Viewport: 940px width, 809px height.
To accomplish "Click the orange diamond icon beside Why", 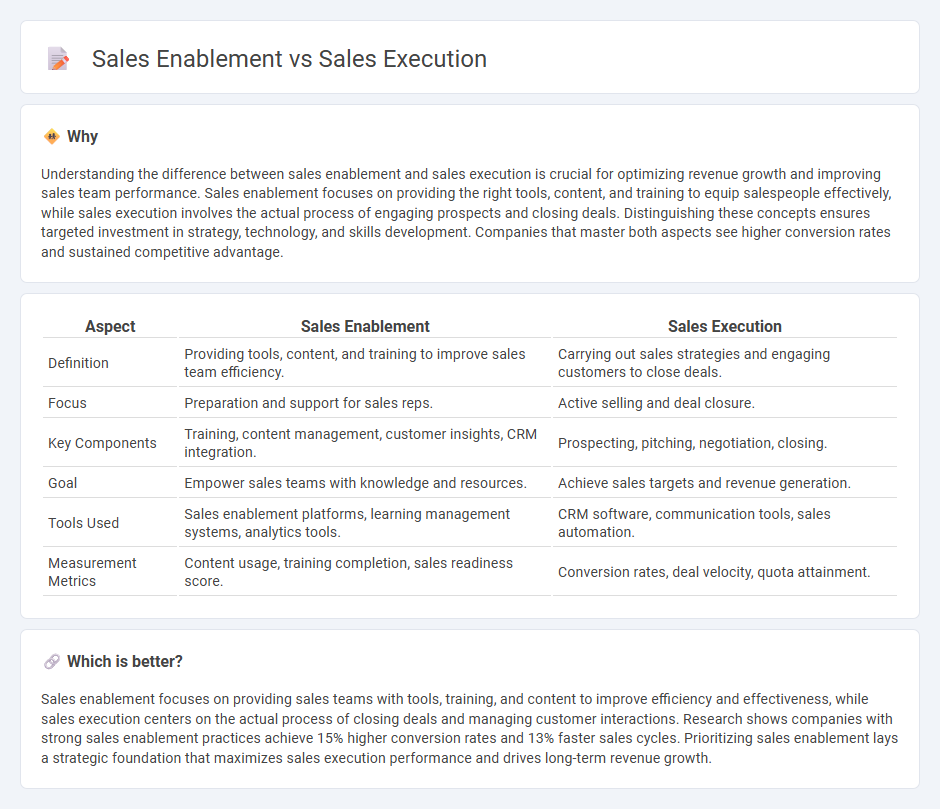I will [x=52, y=137].
